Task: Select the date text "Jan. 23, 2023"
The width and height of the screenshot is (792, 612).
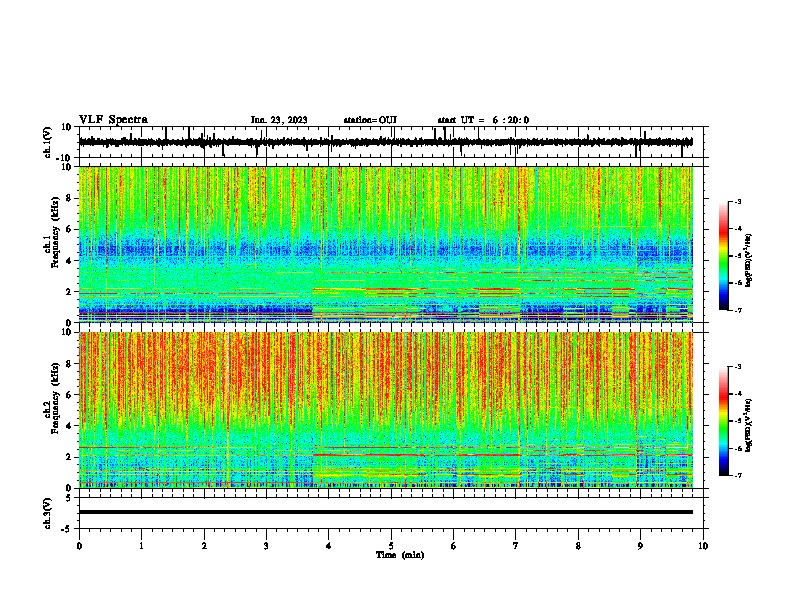Action: (x=279, y=120)
